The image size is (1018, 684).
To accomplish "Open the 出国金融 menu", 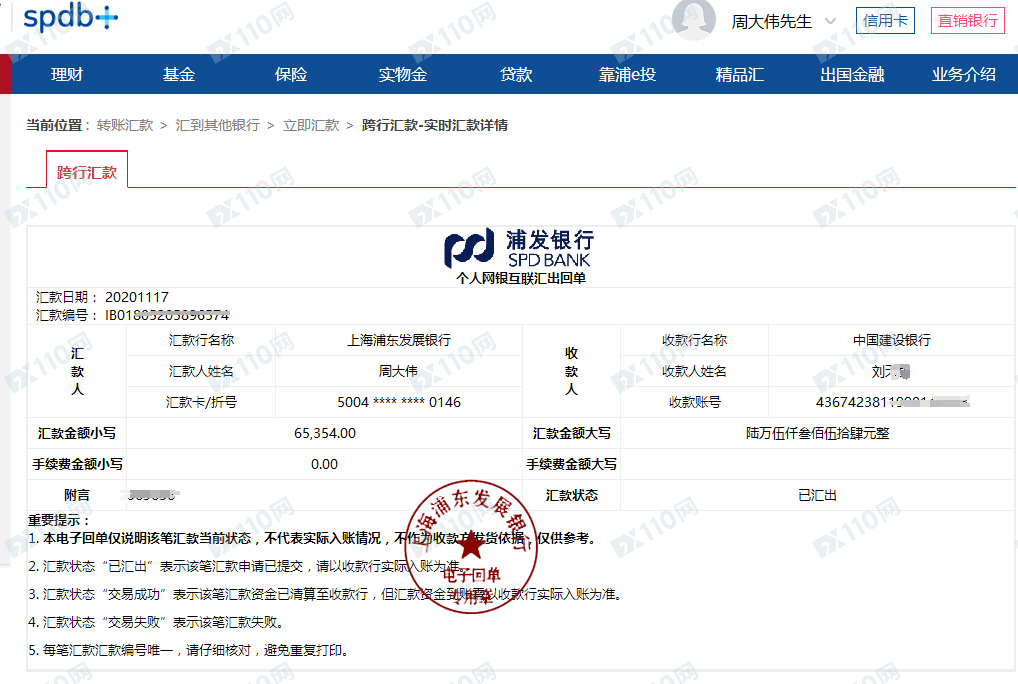I will click(x=852, y=75).
